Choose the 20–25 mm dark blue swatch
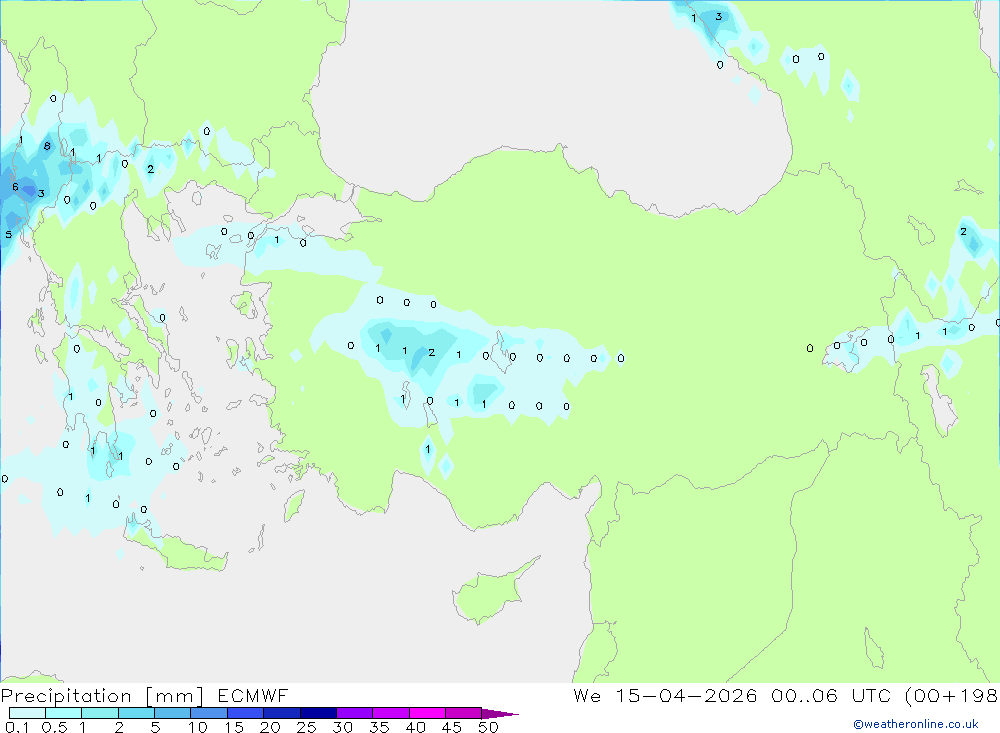This screenshot has width=1000, height=733. coord(281,713)
